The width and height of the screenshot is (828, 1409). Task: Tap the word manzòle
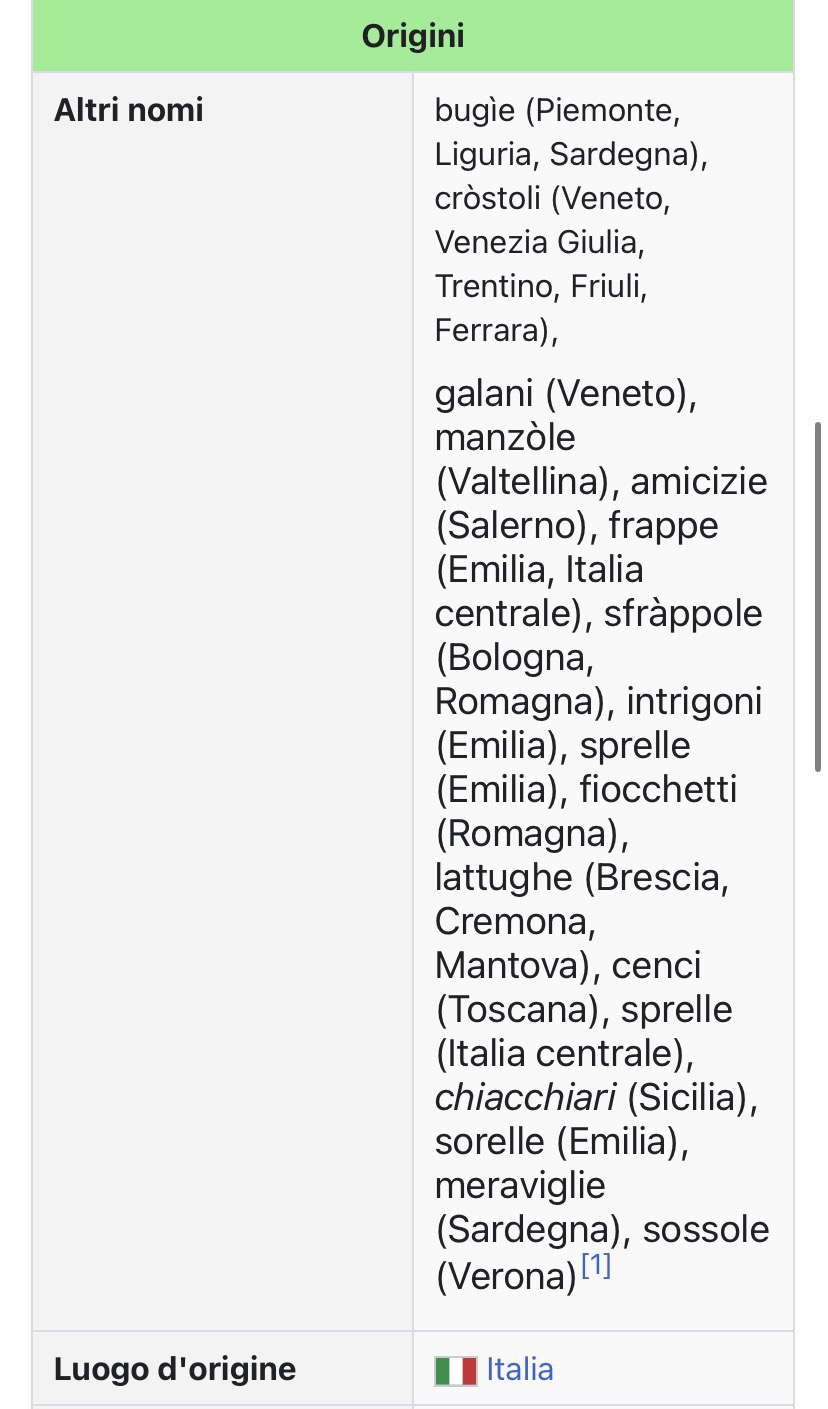[505, 438]
